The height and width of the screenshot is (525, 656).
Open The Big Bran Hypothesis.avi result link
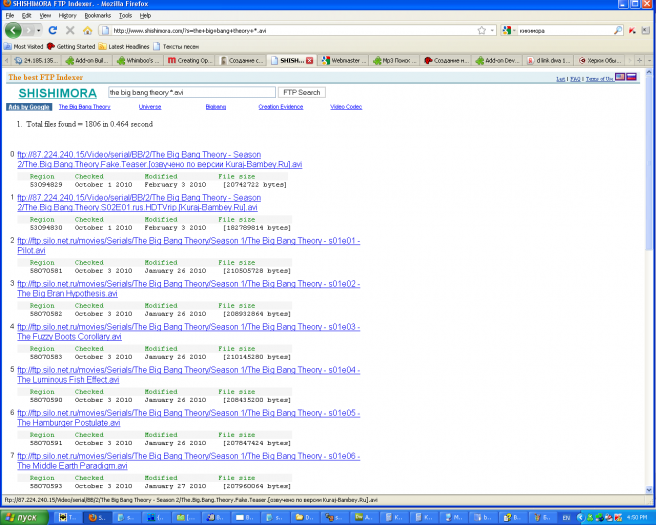188,289
